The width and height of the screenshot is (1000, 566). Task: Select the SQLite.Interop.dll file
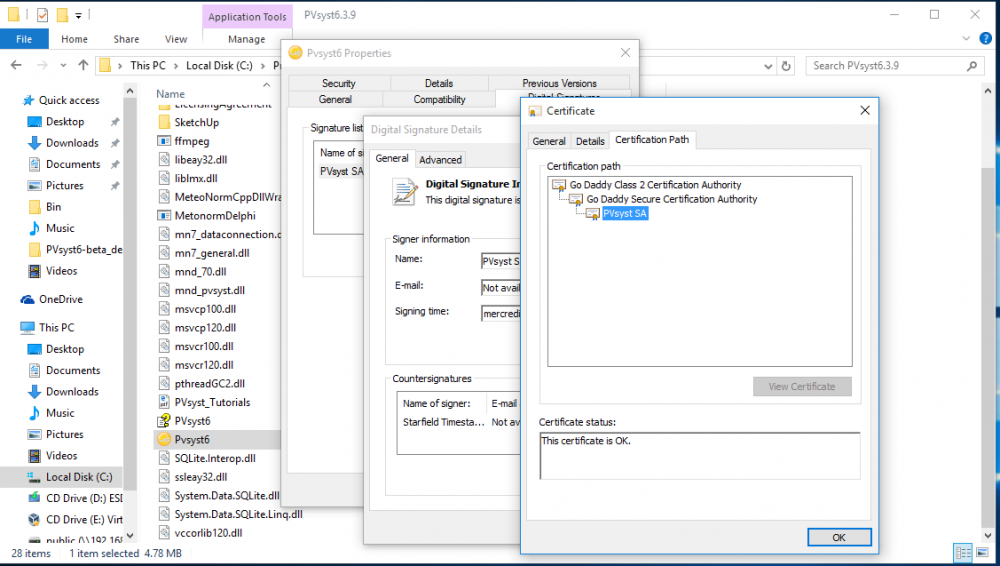(x=215, y=458)
